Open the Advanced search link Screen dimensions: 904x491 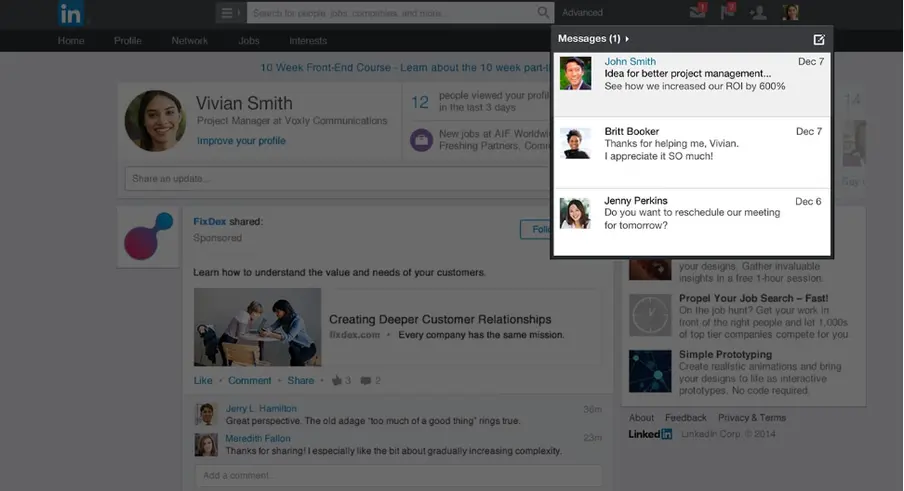[x=582, y=13]
